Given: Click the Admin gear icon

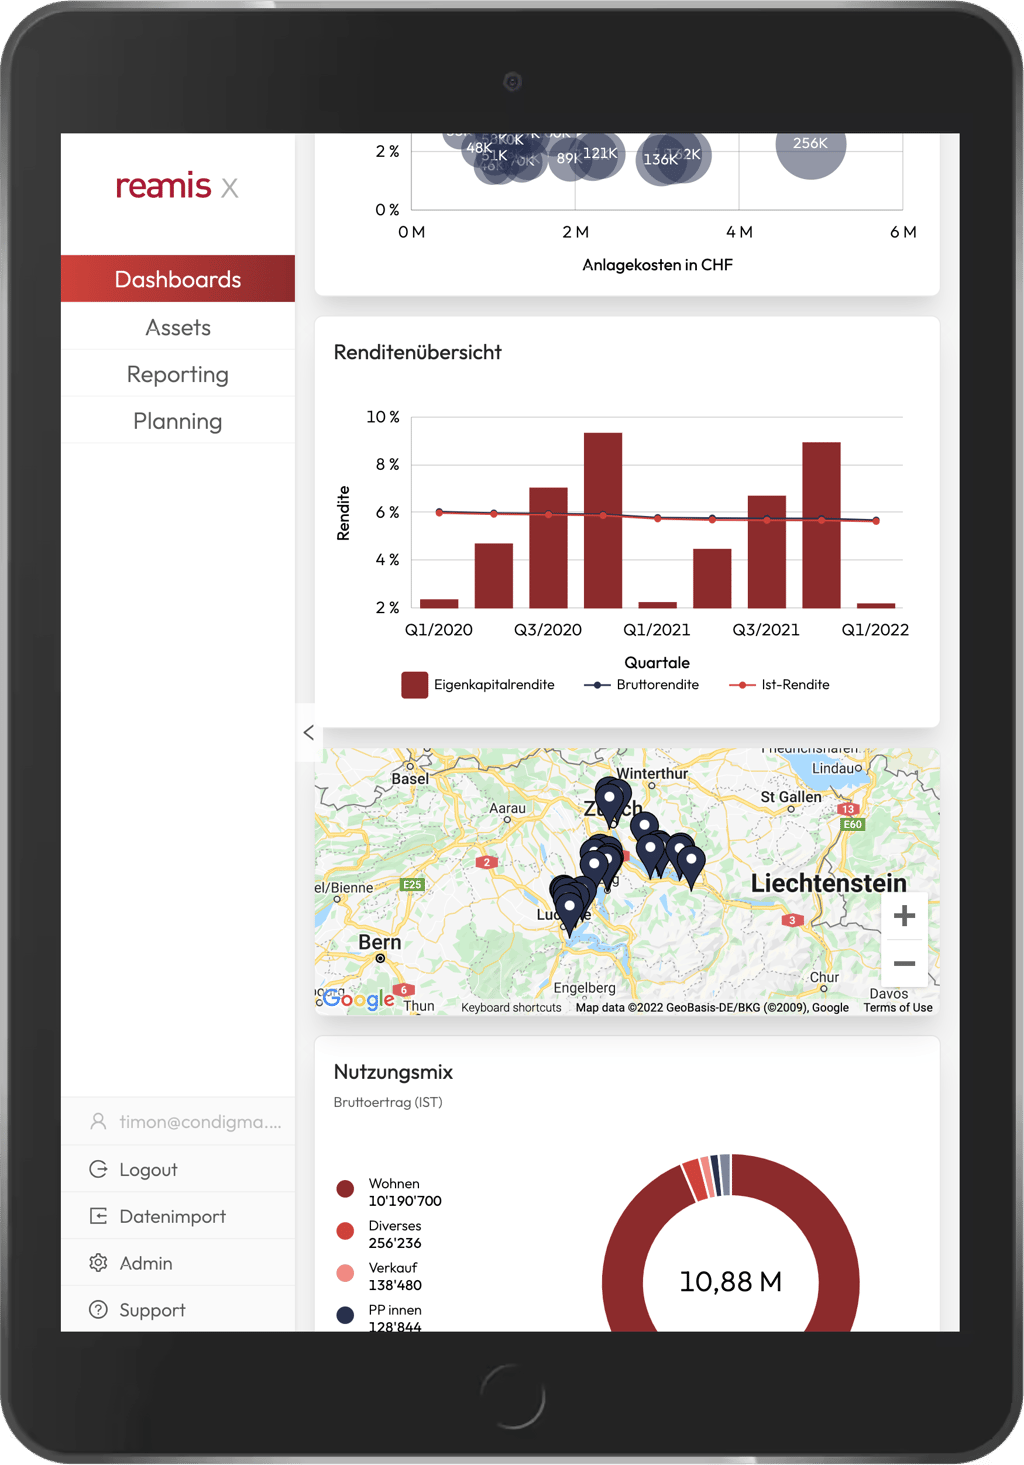Looking at the screenshot, I should (x=98, y=1263).
